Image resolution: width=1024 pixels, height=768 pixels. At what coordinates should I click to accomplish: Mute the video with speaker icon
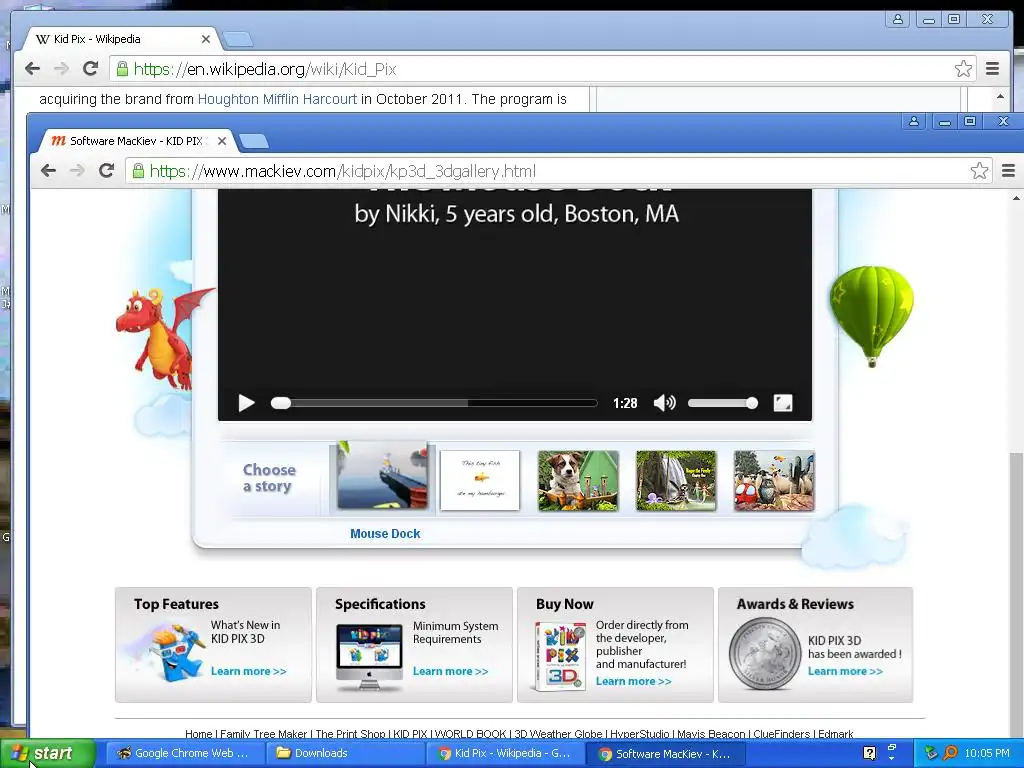(x=665, y=403)
